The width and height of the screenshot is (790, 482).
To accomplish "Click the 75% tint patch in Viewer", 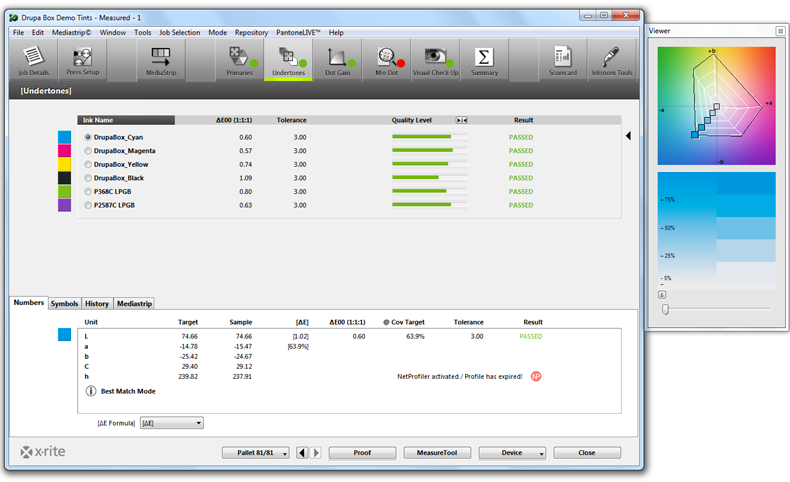I will pos(746,205).
